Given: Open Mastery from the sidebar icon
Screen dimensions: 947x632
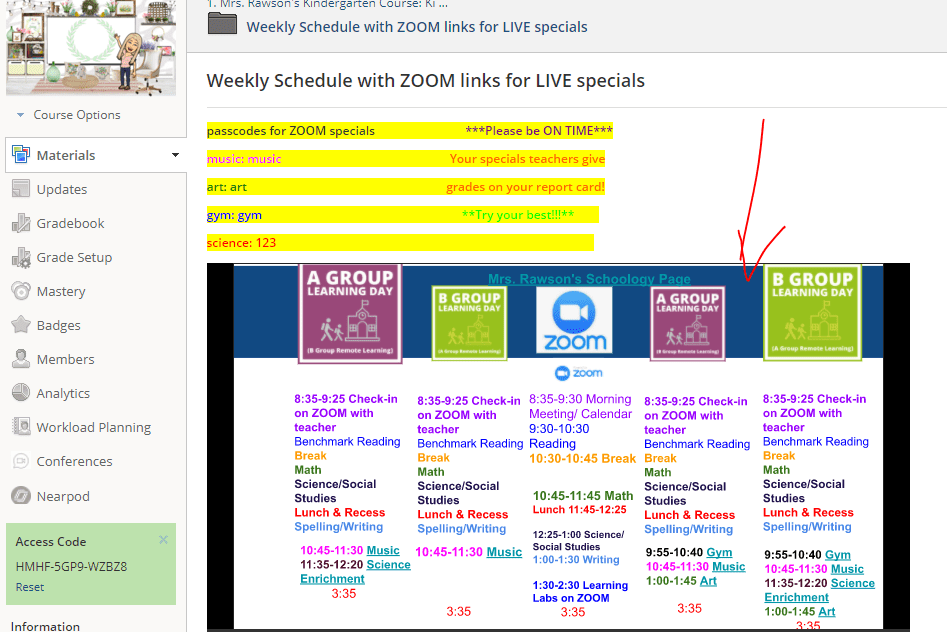Looking at the screenshot, I should 21,291.
